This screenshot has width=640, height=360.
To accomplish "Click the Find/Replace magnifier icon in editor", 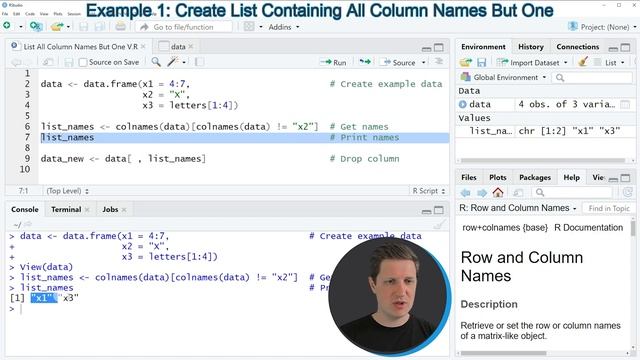I will [x=156, y=62].
